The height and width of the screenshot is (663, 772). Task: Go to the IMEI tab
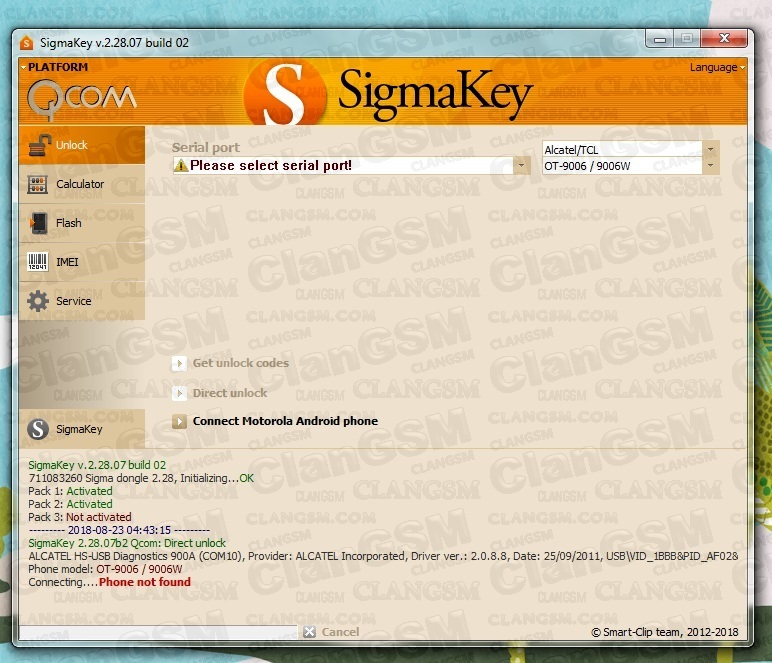point(82,262)
